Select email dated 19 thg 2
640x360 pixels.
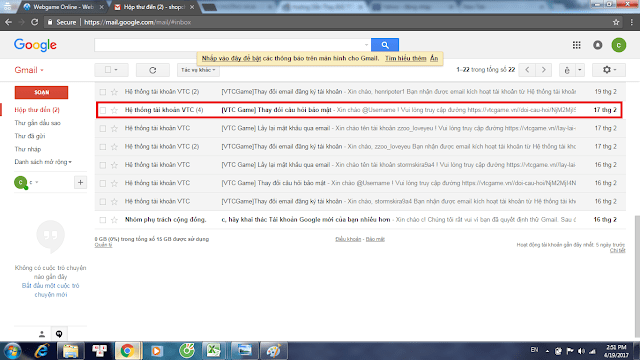coord(103,92)
